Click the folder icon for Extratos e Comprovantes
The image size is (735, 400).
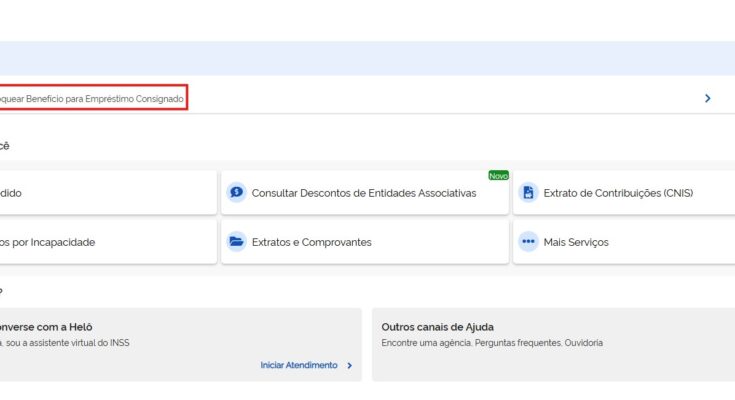click(x=236, y=242)
